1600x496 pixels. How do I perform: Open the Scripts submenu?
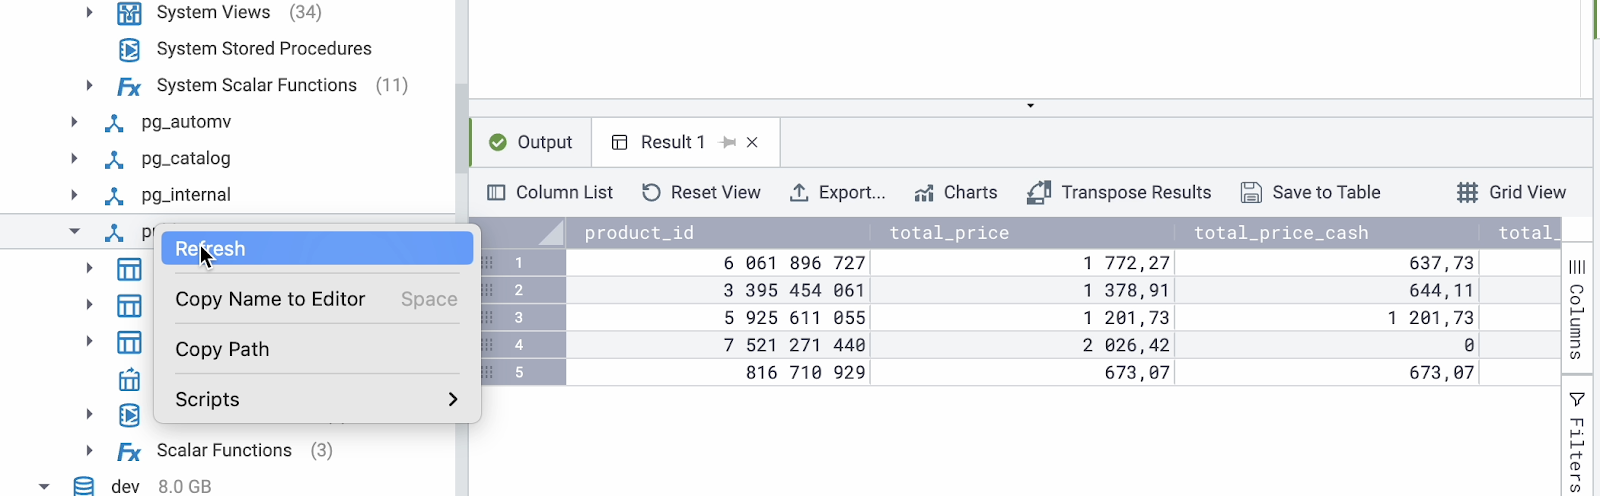pos(316,399)
